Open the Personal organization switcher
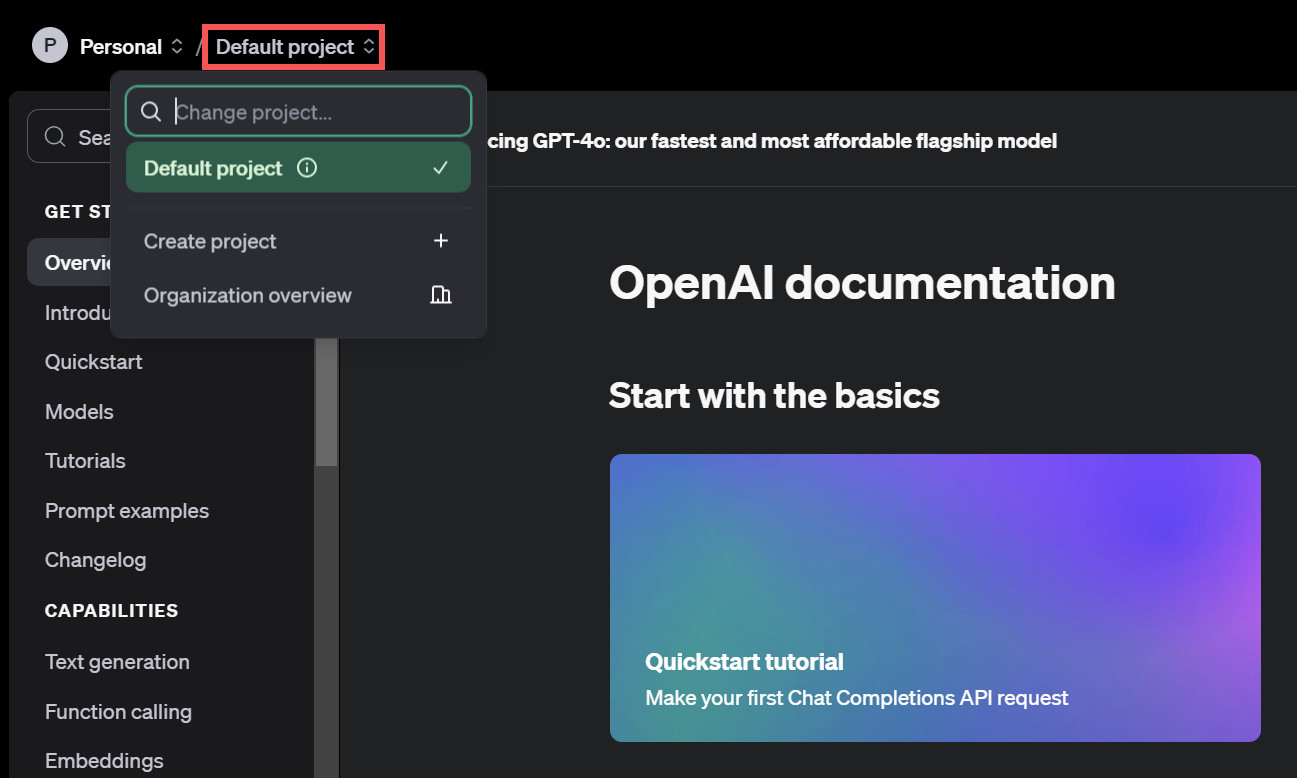1297x778 pixels. (x=132, y=46)
